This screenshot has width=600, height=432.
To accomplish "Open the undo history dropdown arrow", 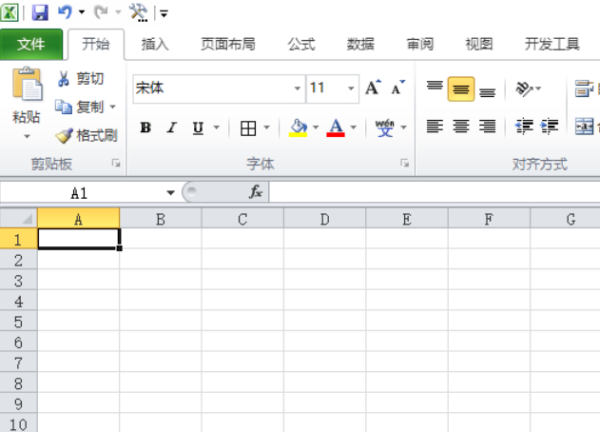I will click(x=82, y=12).
